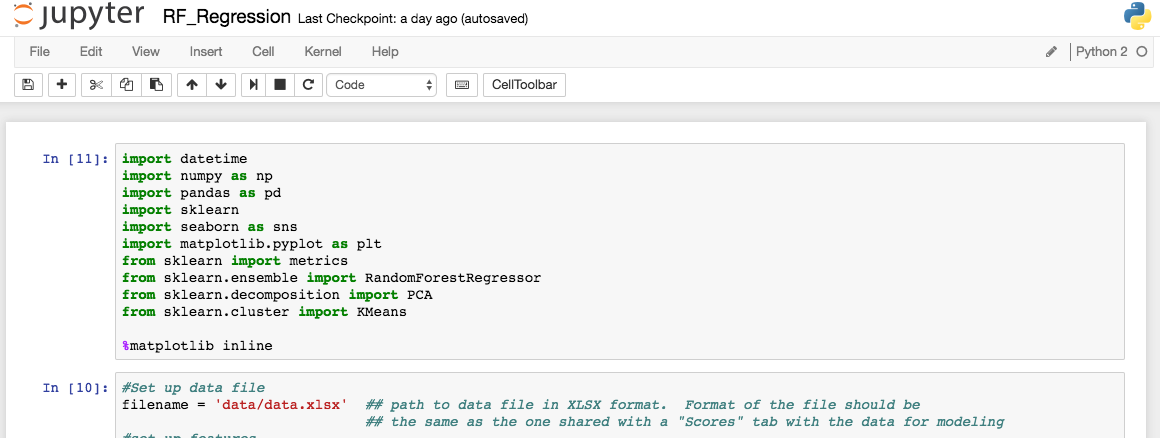
Task: Interrupt the kernel with stop icon
Action: [x=281, y=85]
